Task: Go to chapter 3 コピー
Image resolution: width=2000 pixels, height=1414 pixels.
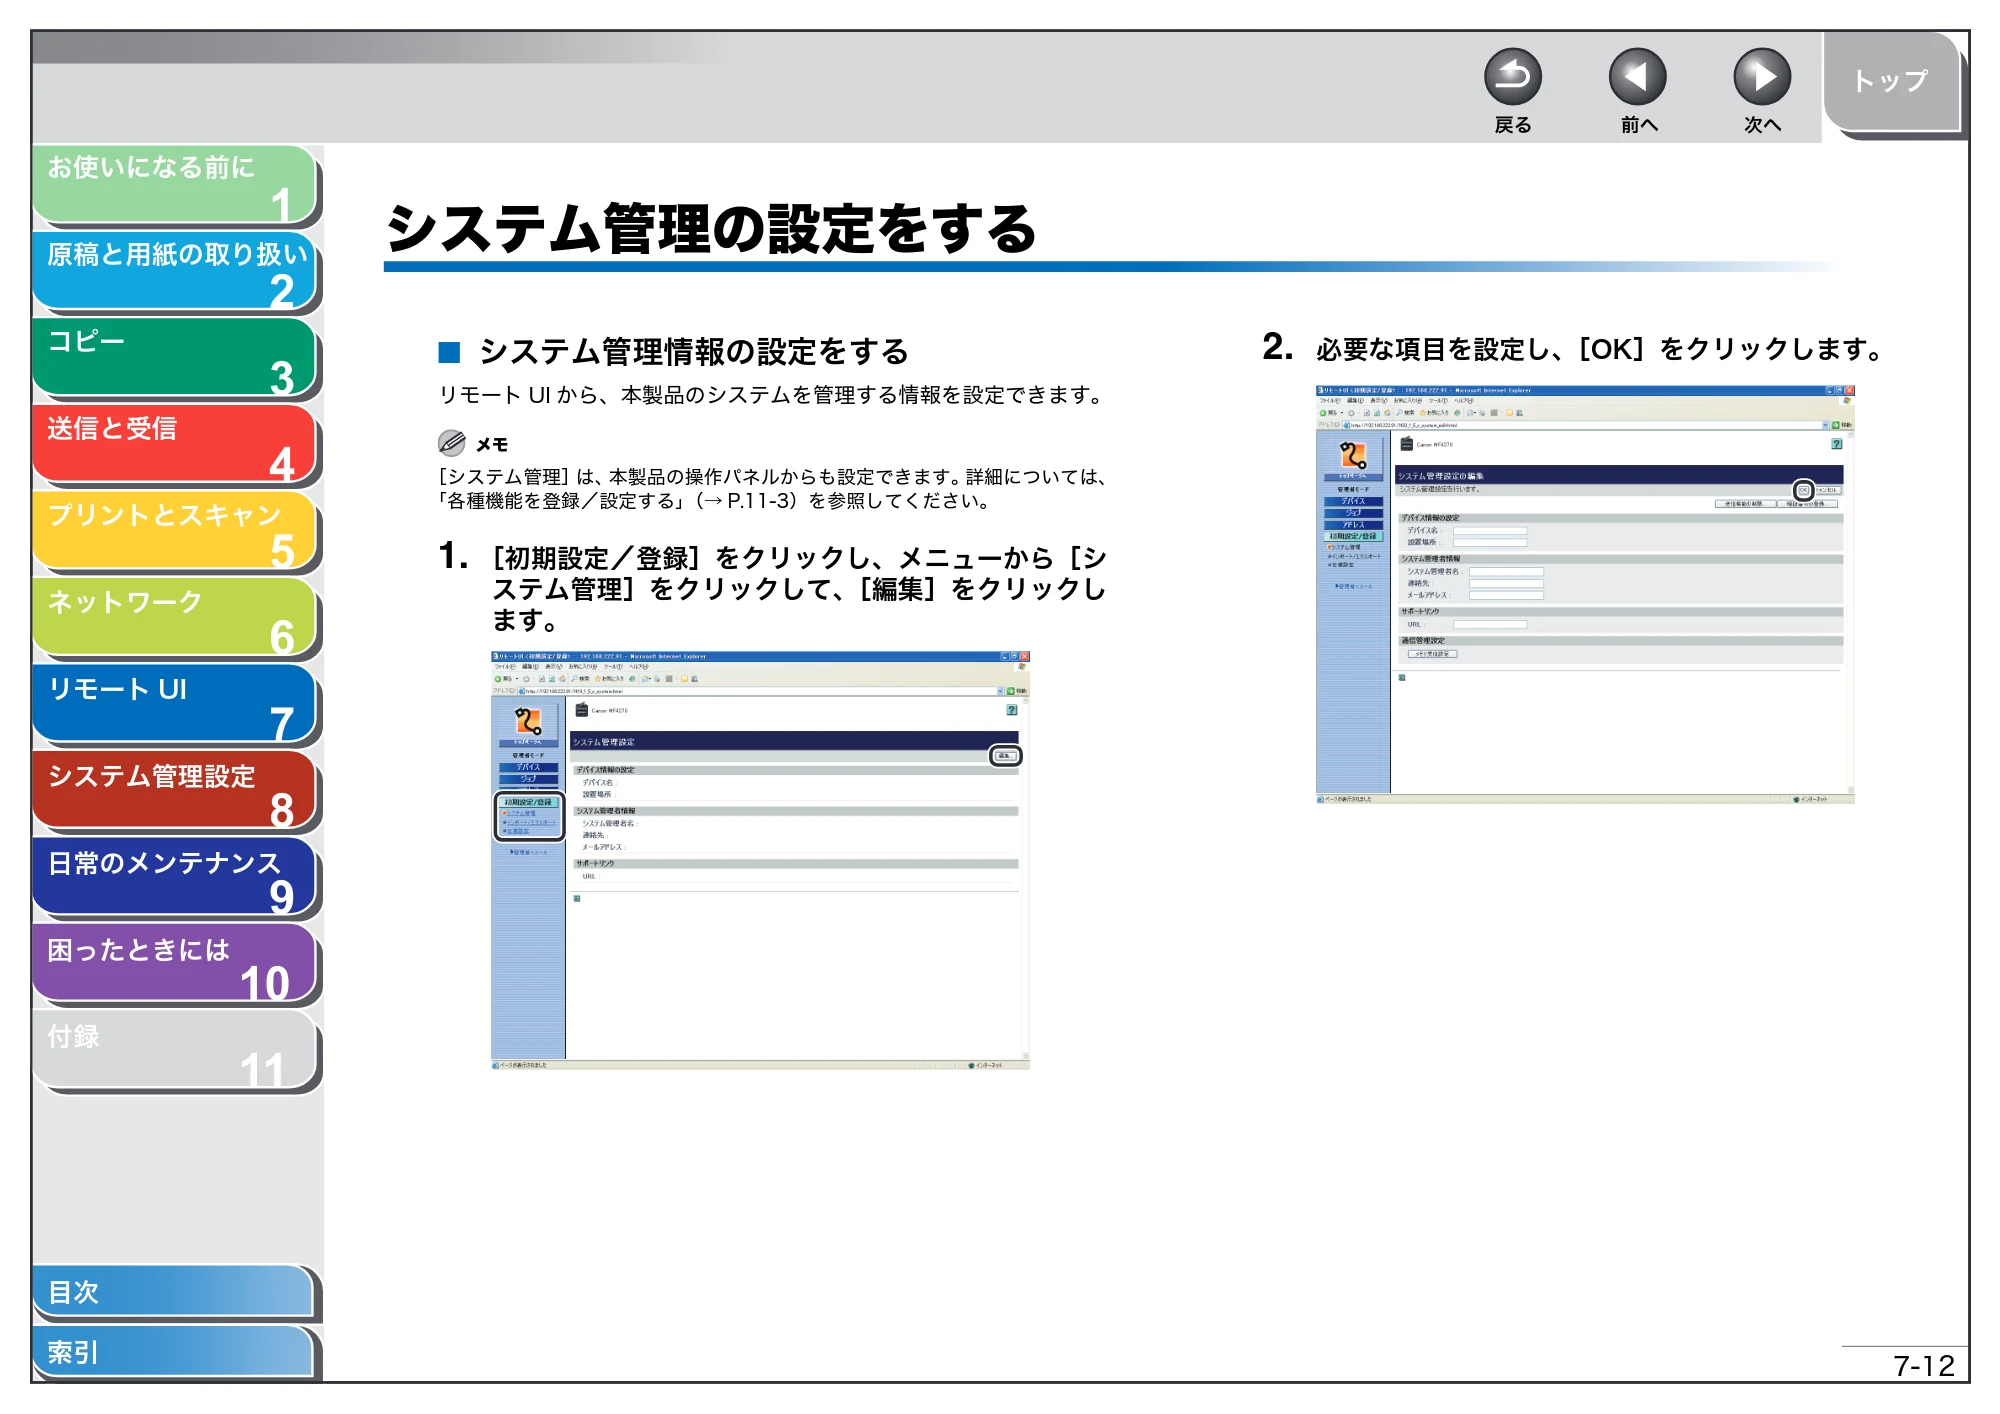Action: 175,359
